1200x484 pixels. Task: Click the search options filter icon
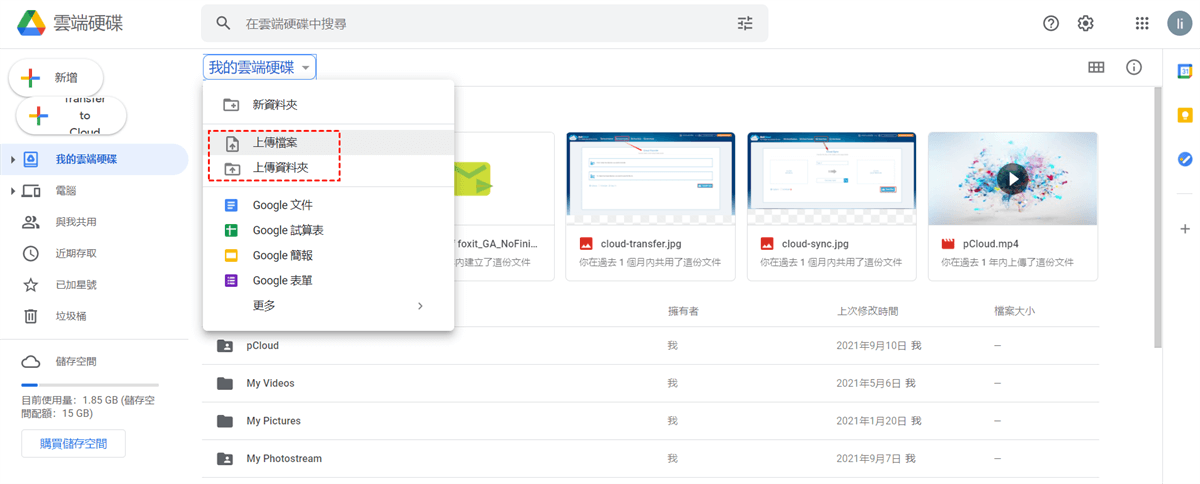745,23
